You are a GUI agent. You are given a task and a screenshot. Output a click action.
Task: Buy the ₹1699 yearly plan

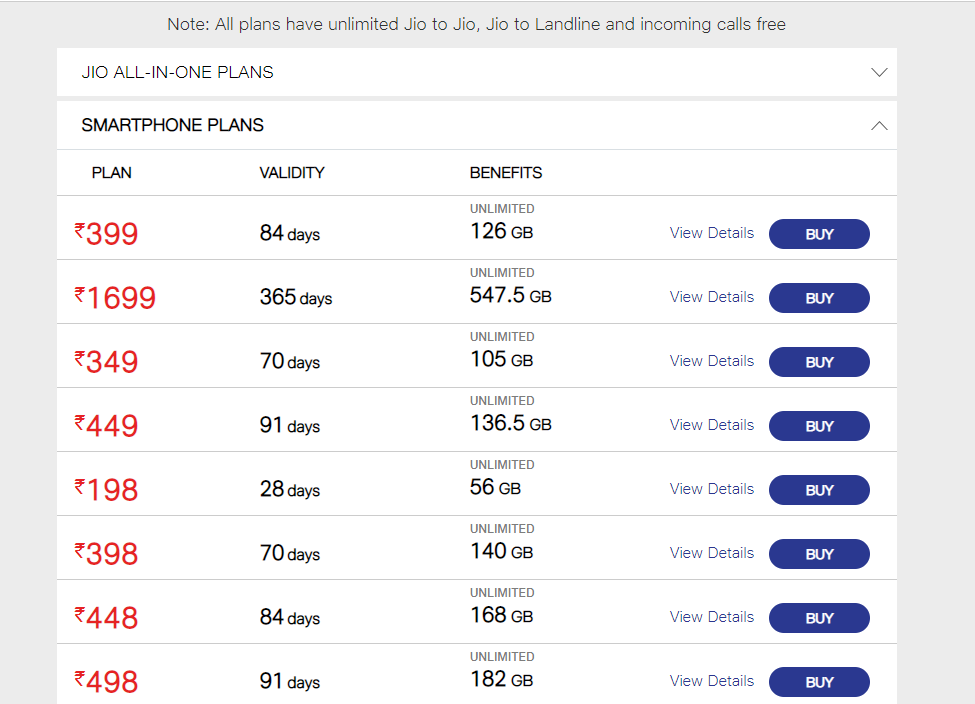819,298
